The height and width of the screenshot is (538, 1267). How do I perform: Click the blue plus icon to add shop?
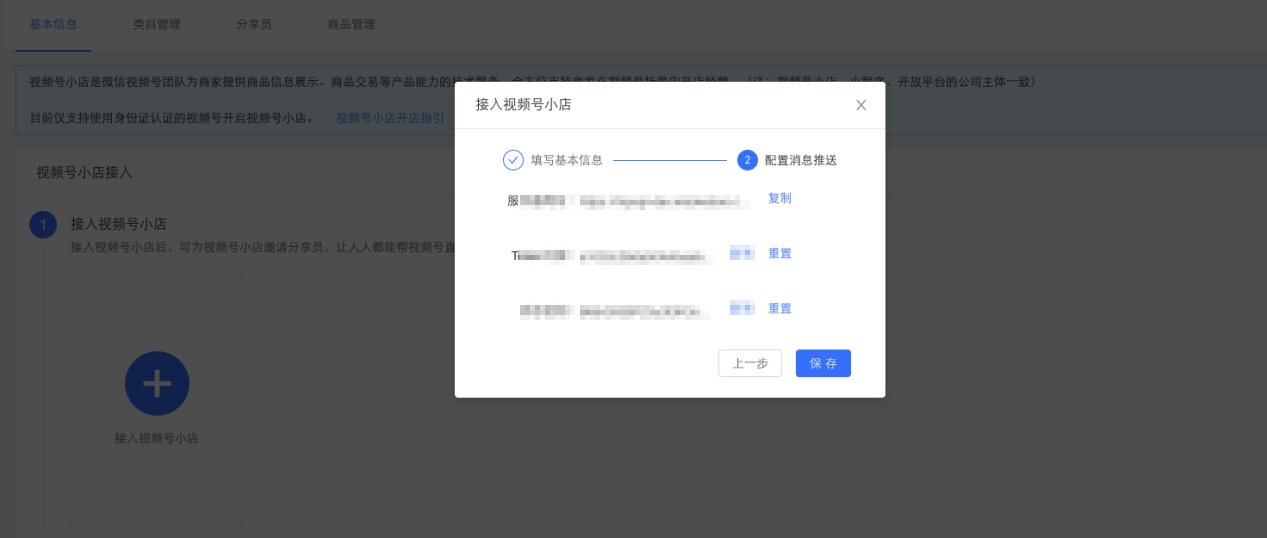pos(157,383)
